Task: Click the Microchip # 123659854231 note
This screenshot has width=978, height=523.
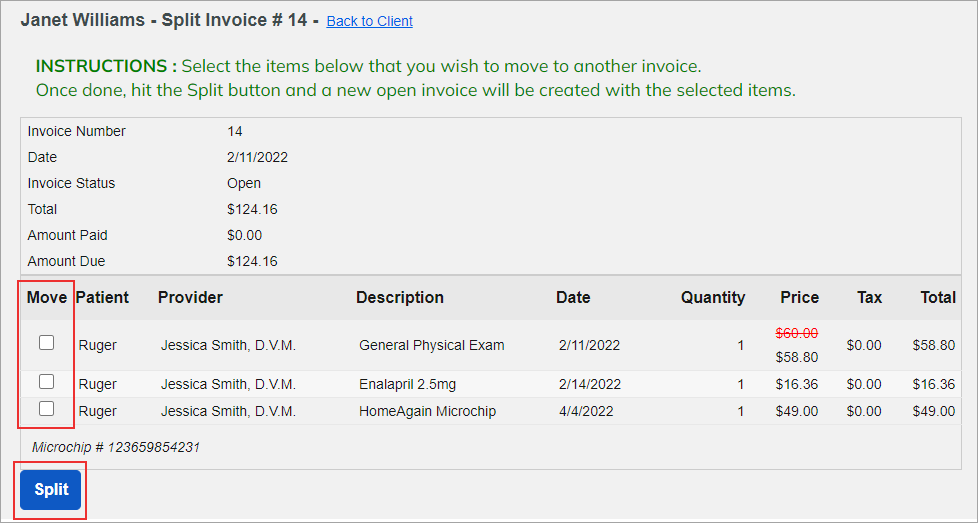Action: [116, 447]
